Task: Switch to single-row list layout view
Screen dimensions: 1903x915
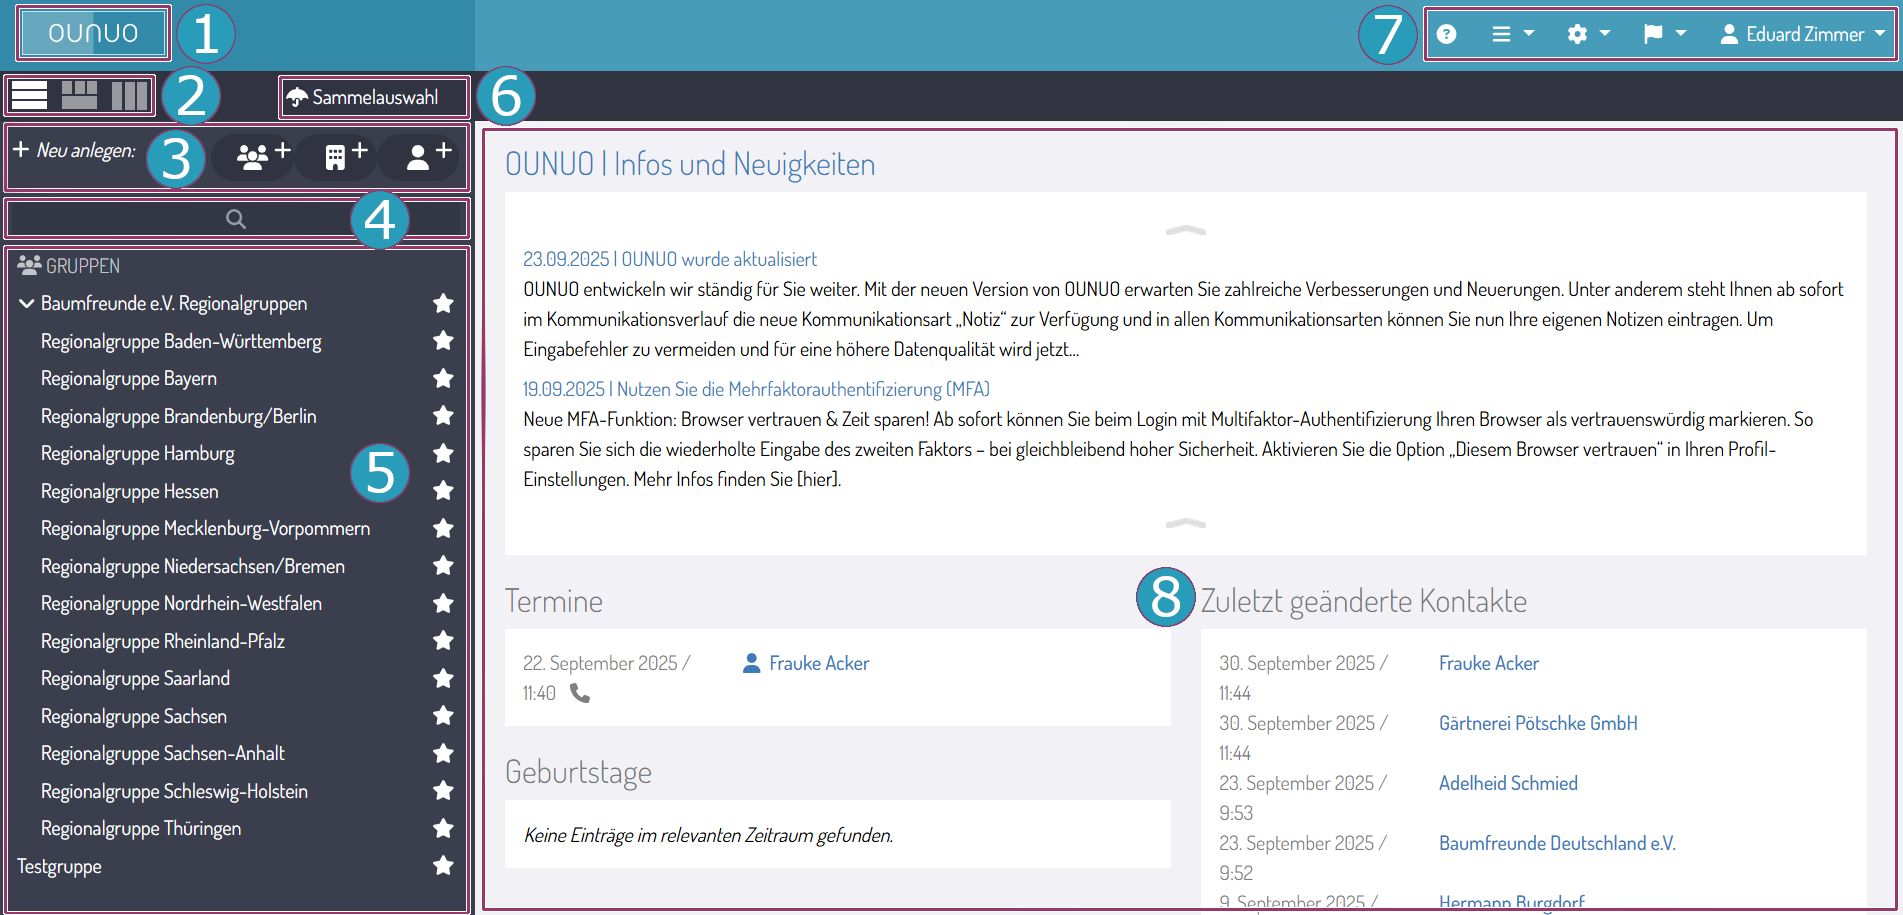Action: pos(29,96)
